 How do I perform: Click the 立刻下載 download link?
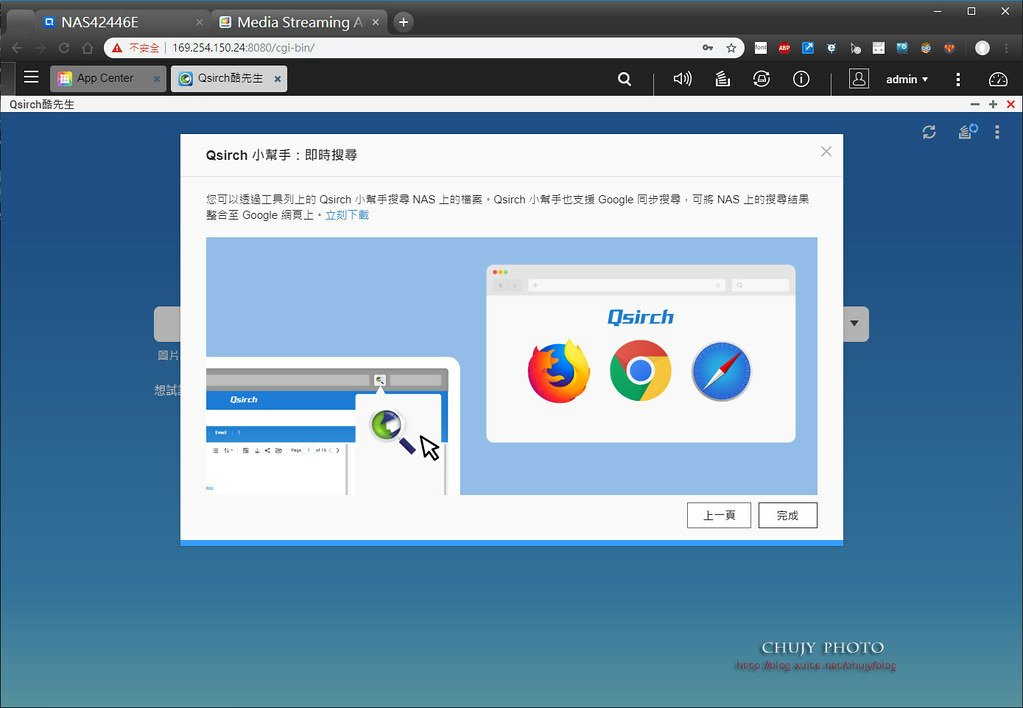point(347,215)
